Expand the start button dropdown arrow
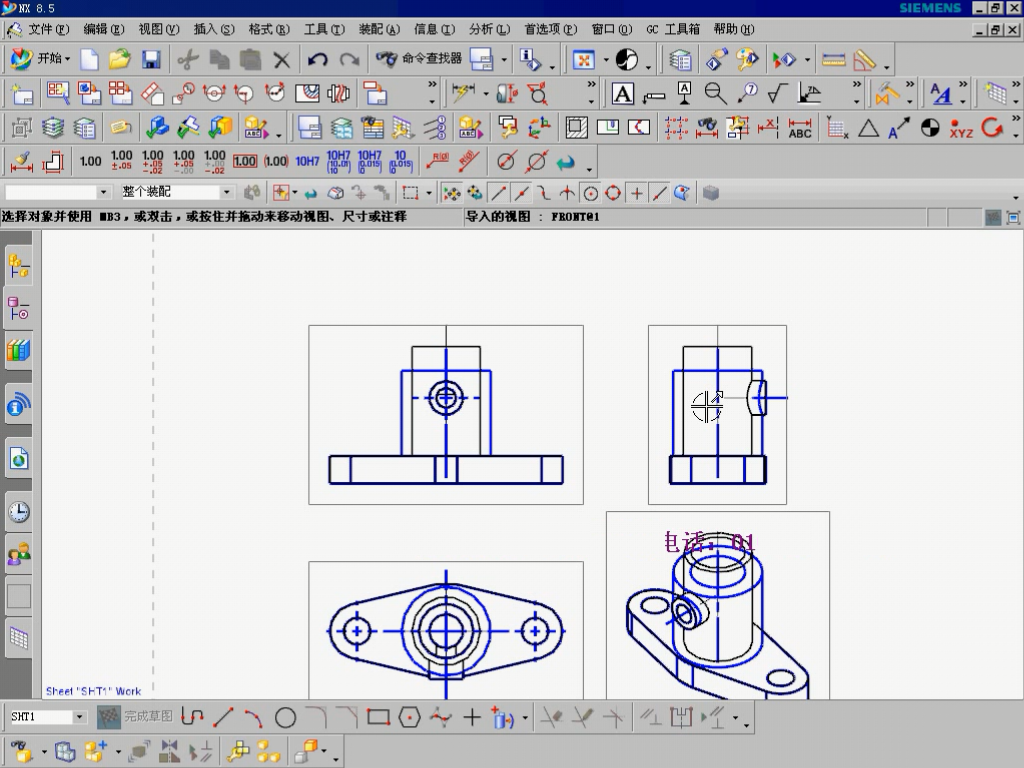Viewport: 1024px width, 768px height. tap(67, 59)
